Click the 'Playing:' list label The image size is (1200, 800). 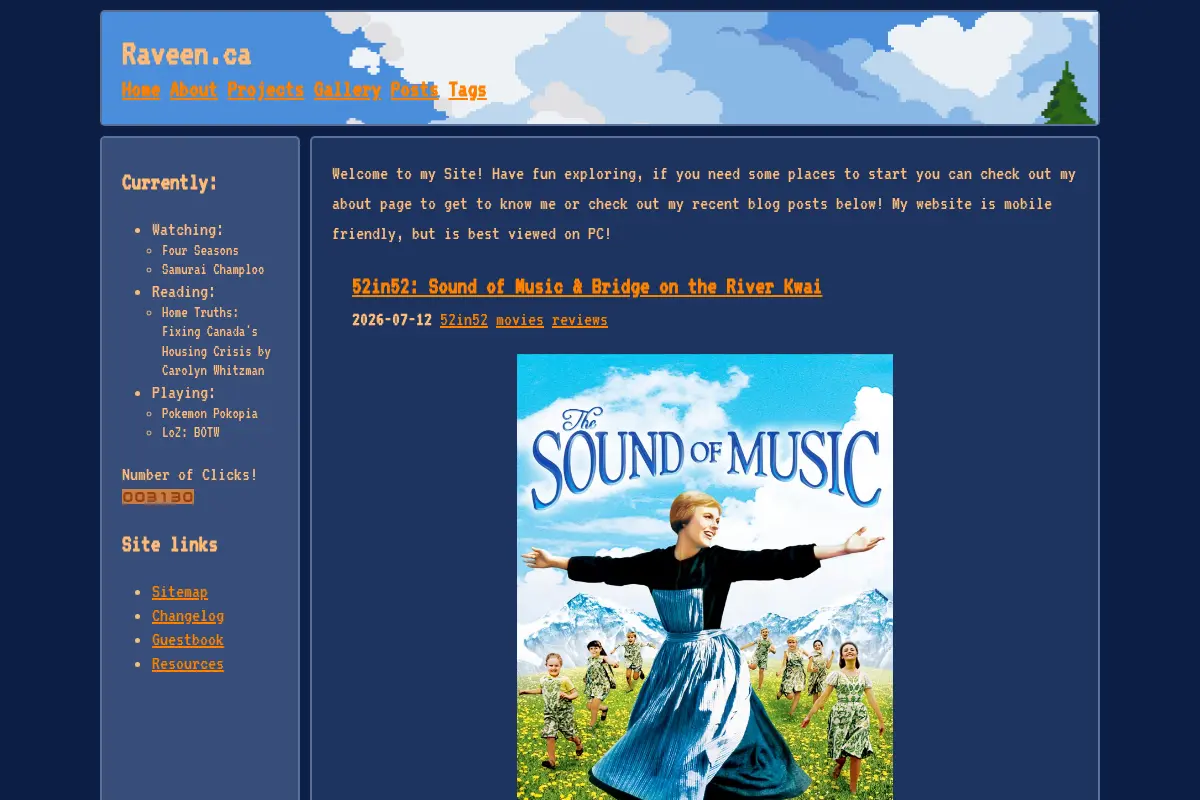pyautogui.click(x=184, y=393)
